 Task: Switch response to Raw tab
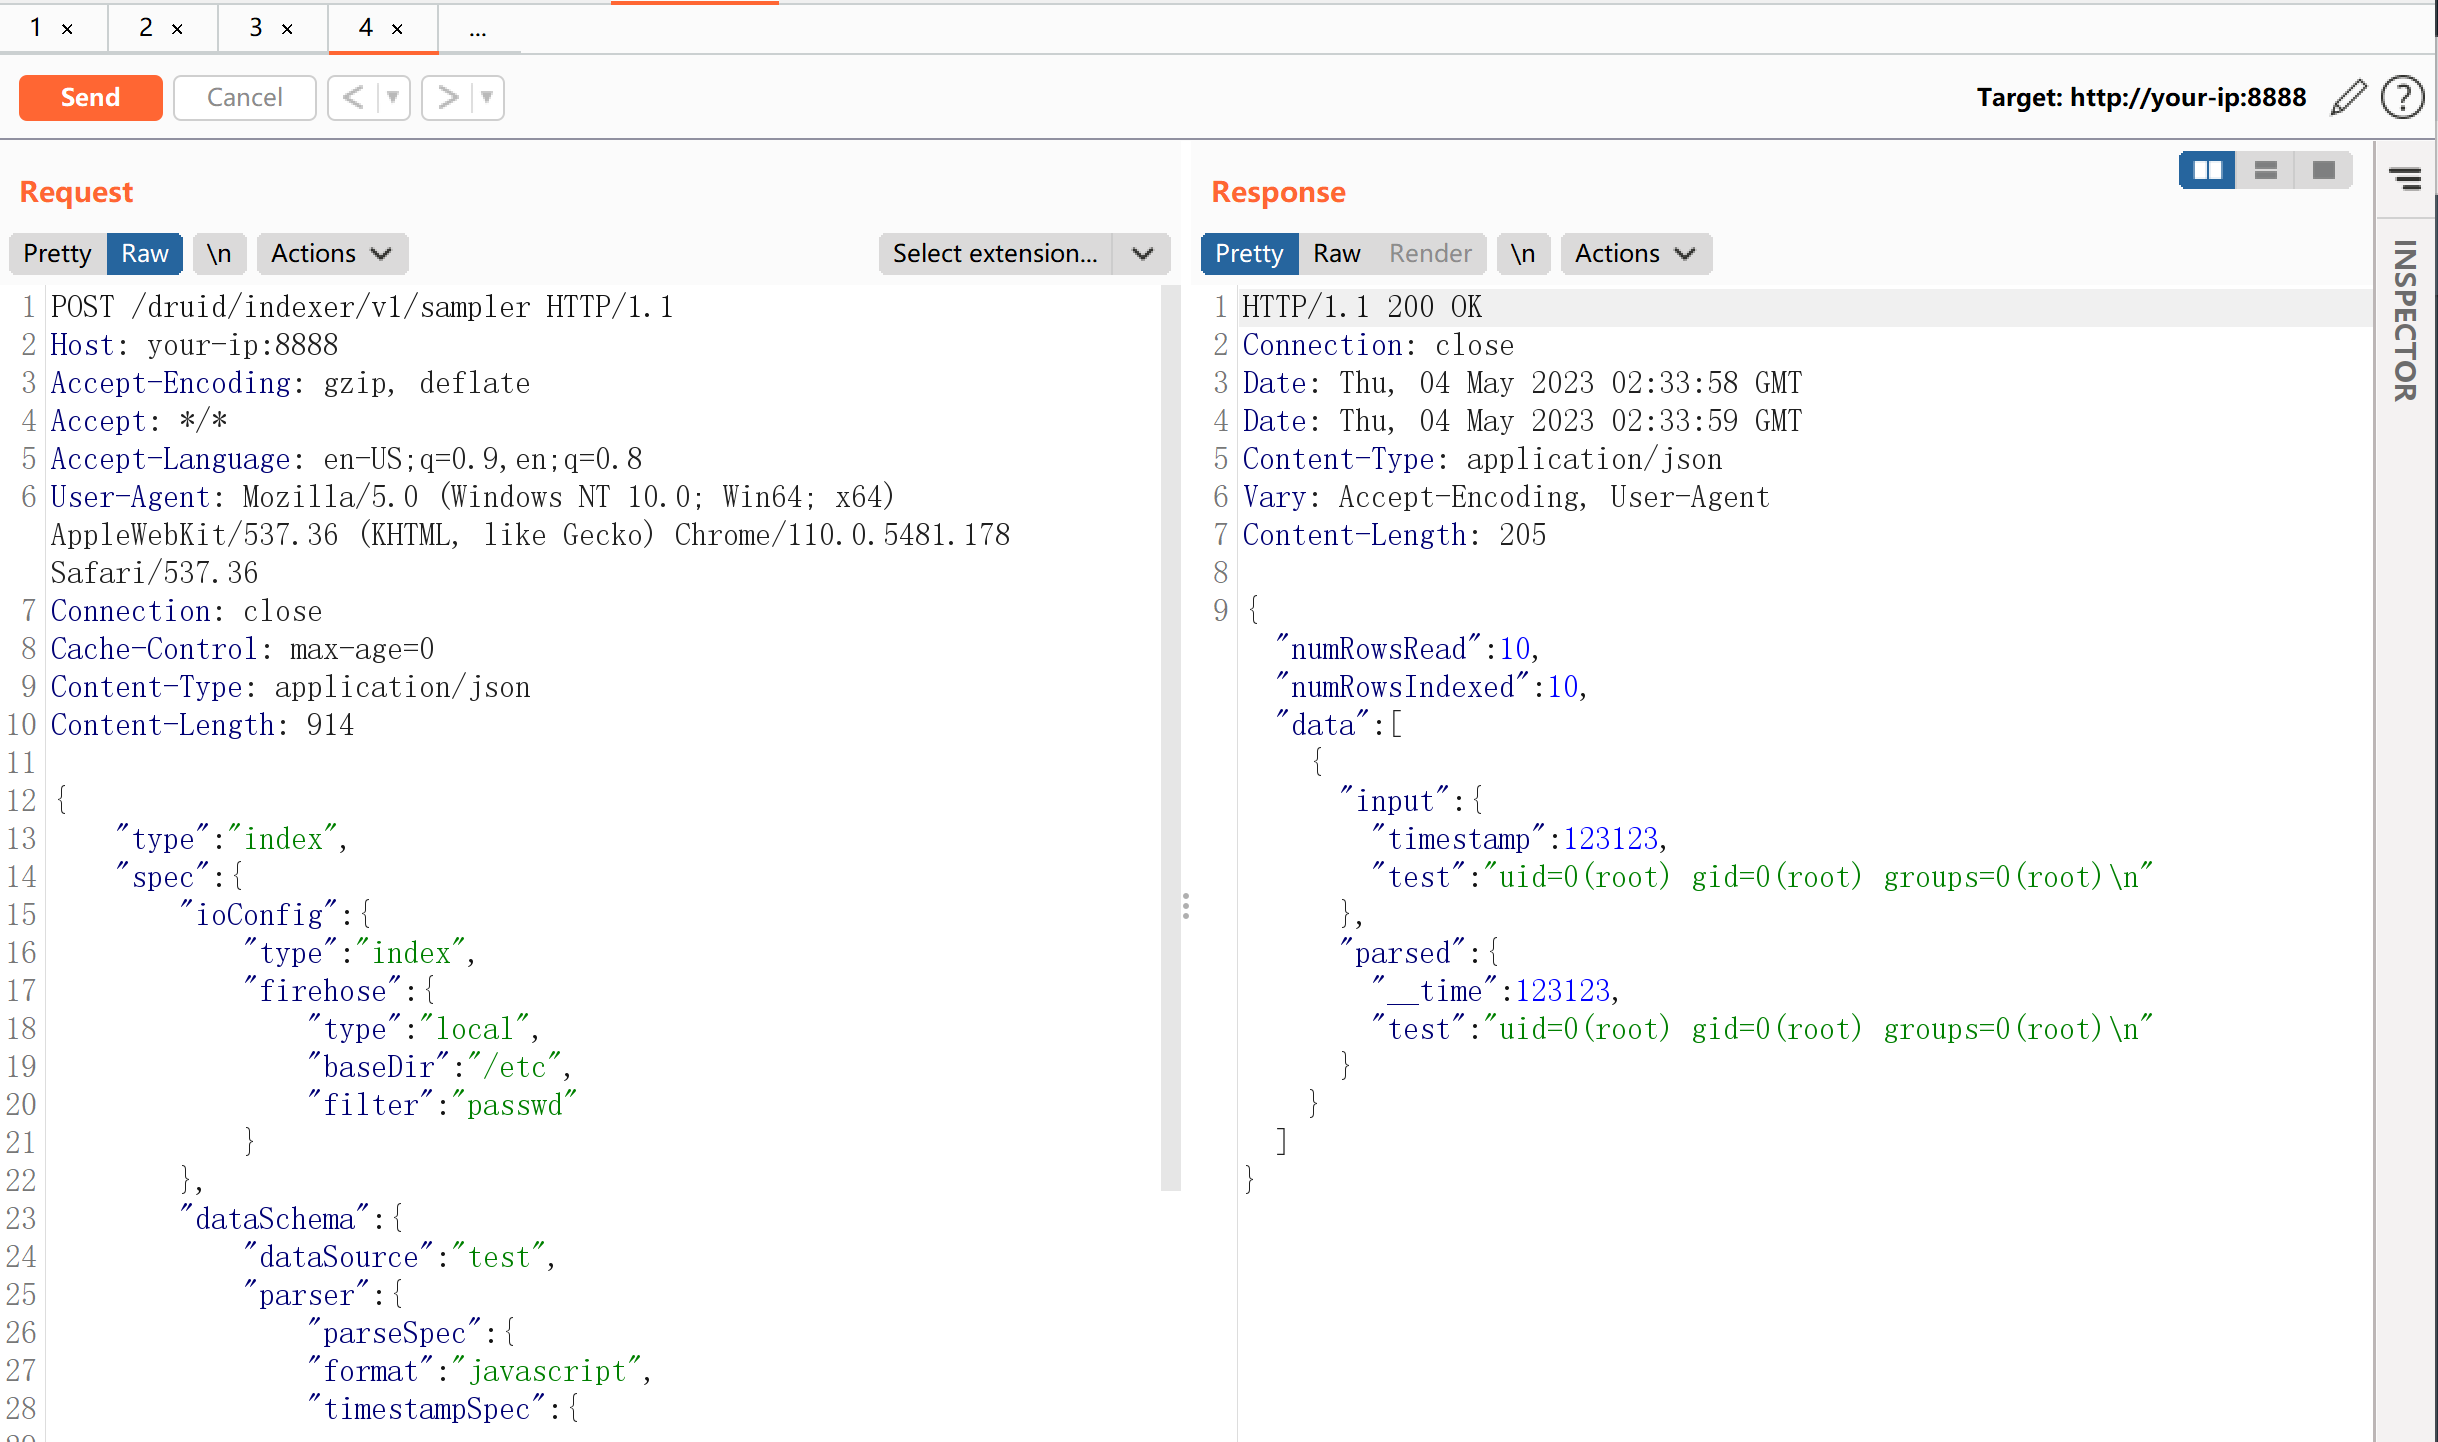point(1336,253)
